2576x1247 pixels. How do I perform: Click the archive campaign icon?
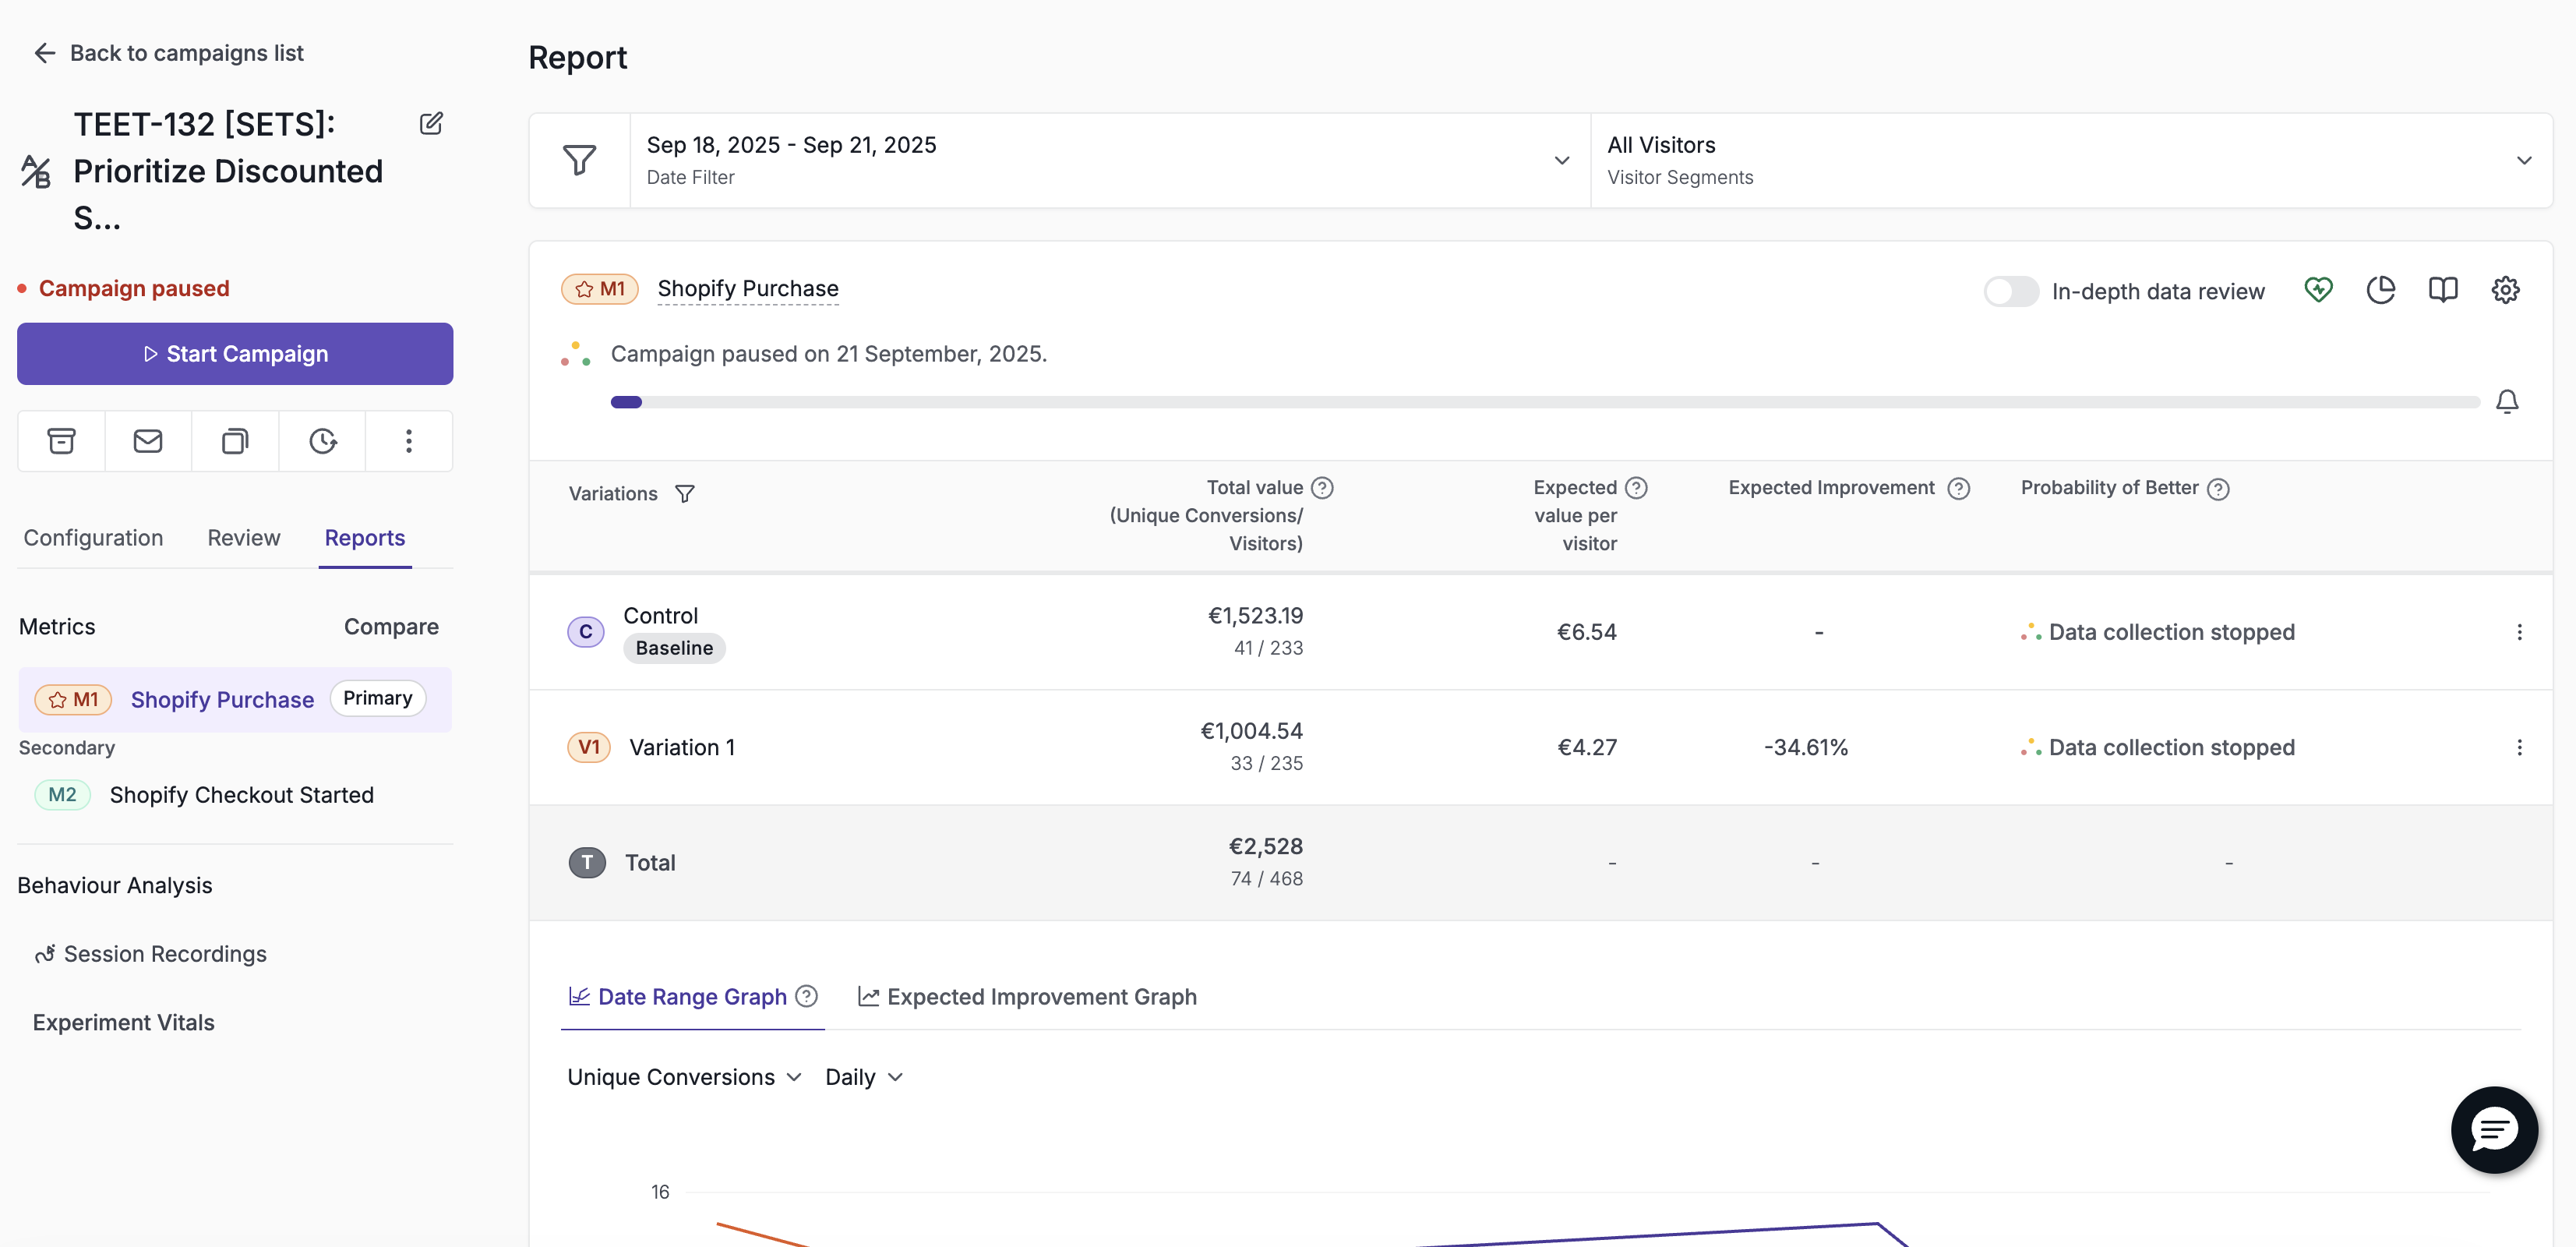pyautogui.click(x=61, y=441)
